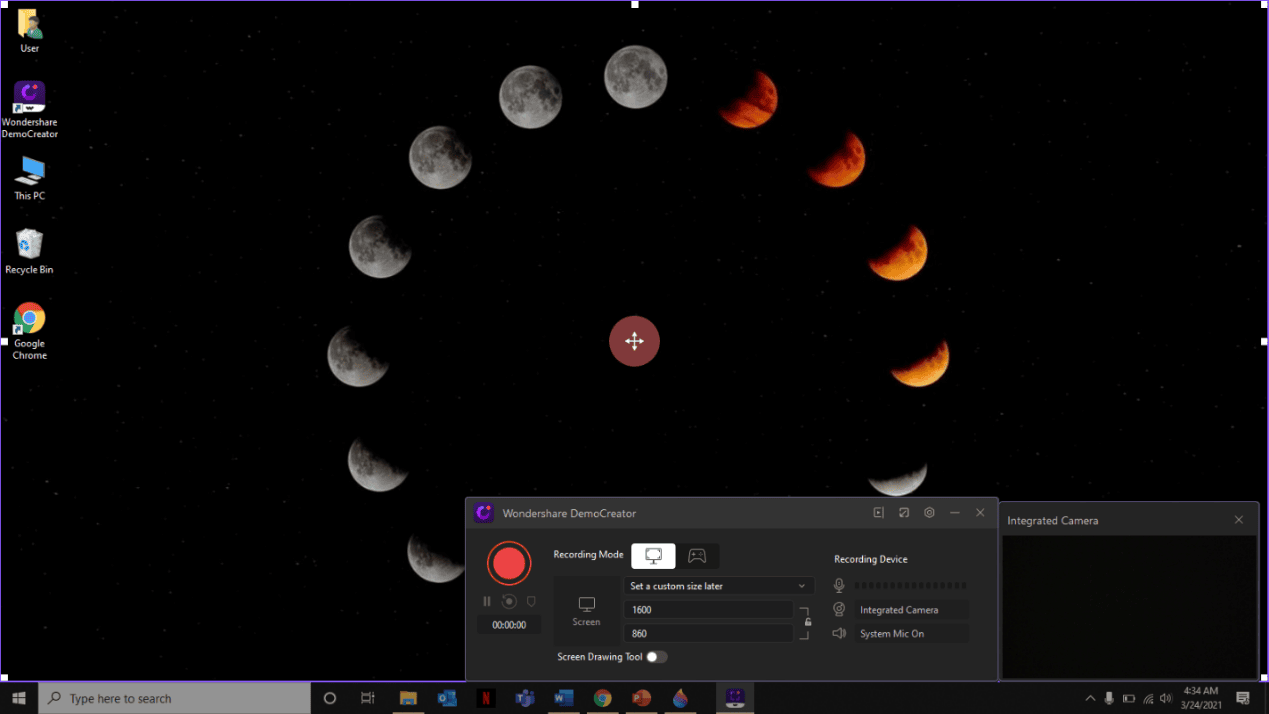This screenshot has width=1269, height=714.
Task: Click the DemoCreator window mode switch icon
Action: tap(904, 513)
